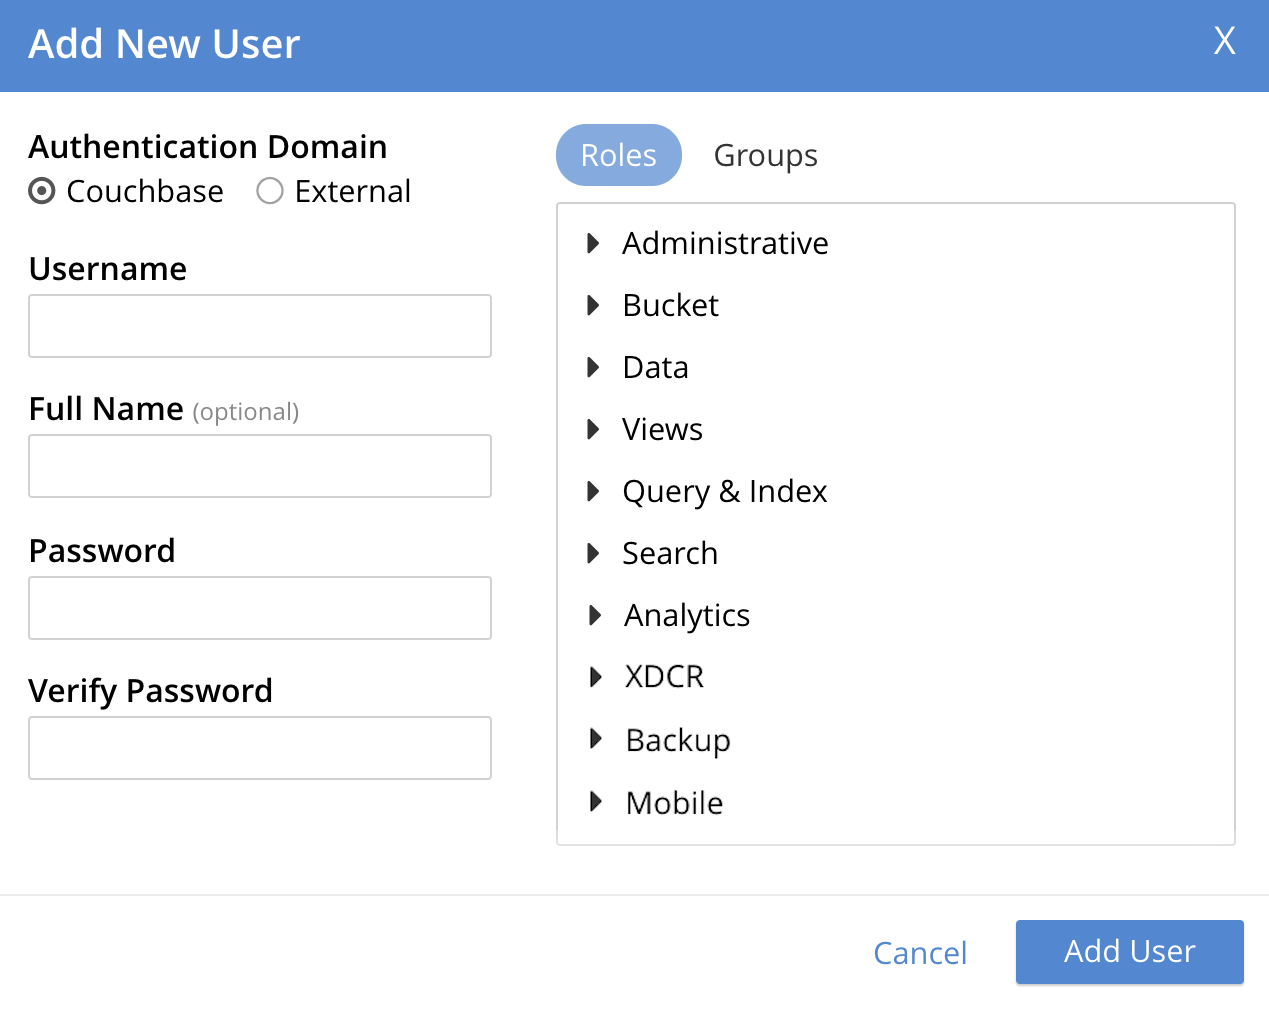
Task: Click into the Password field
Action: [260, 608]
